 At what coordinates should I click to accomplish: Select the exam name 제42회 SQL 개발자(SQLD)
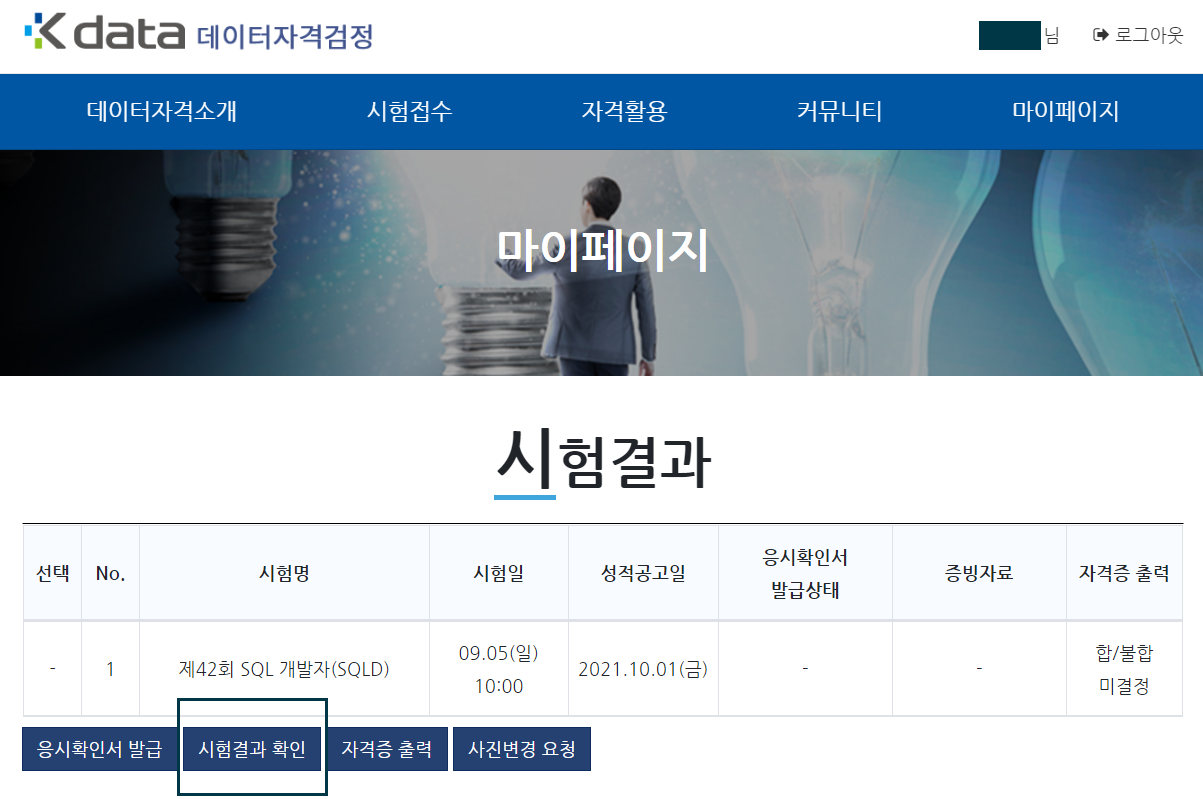click(x=283, y=668)
